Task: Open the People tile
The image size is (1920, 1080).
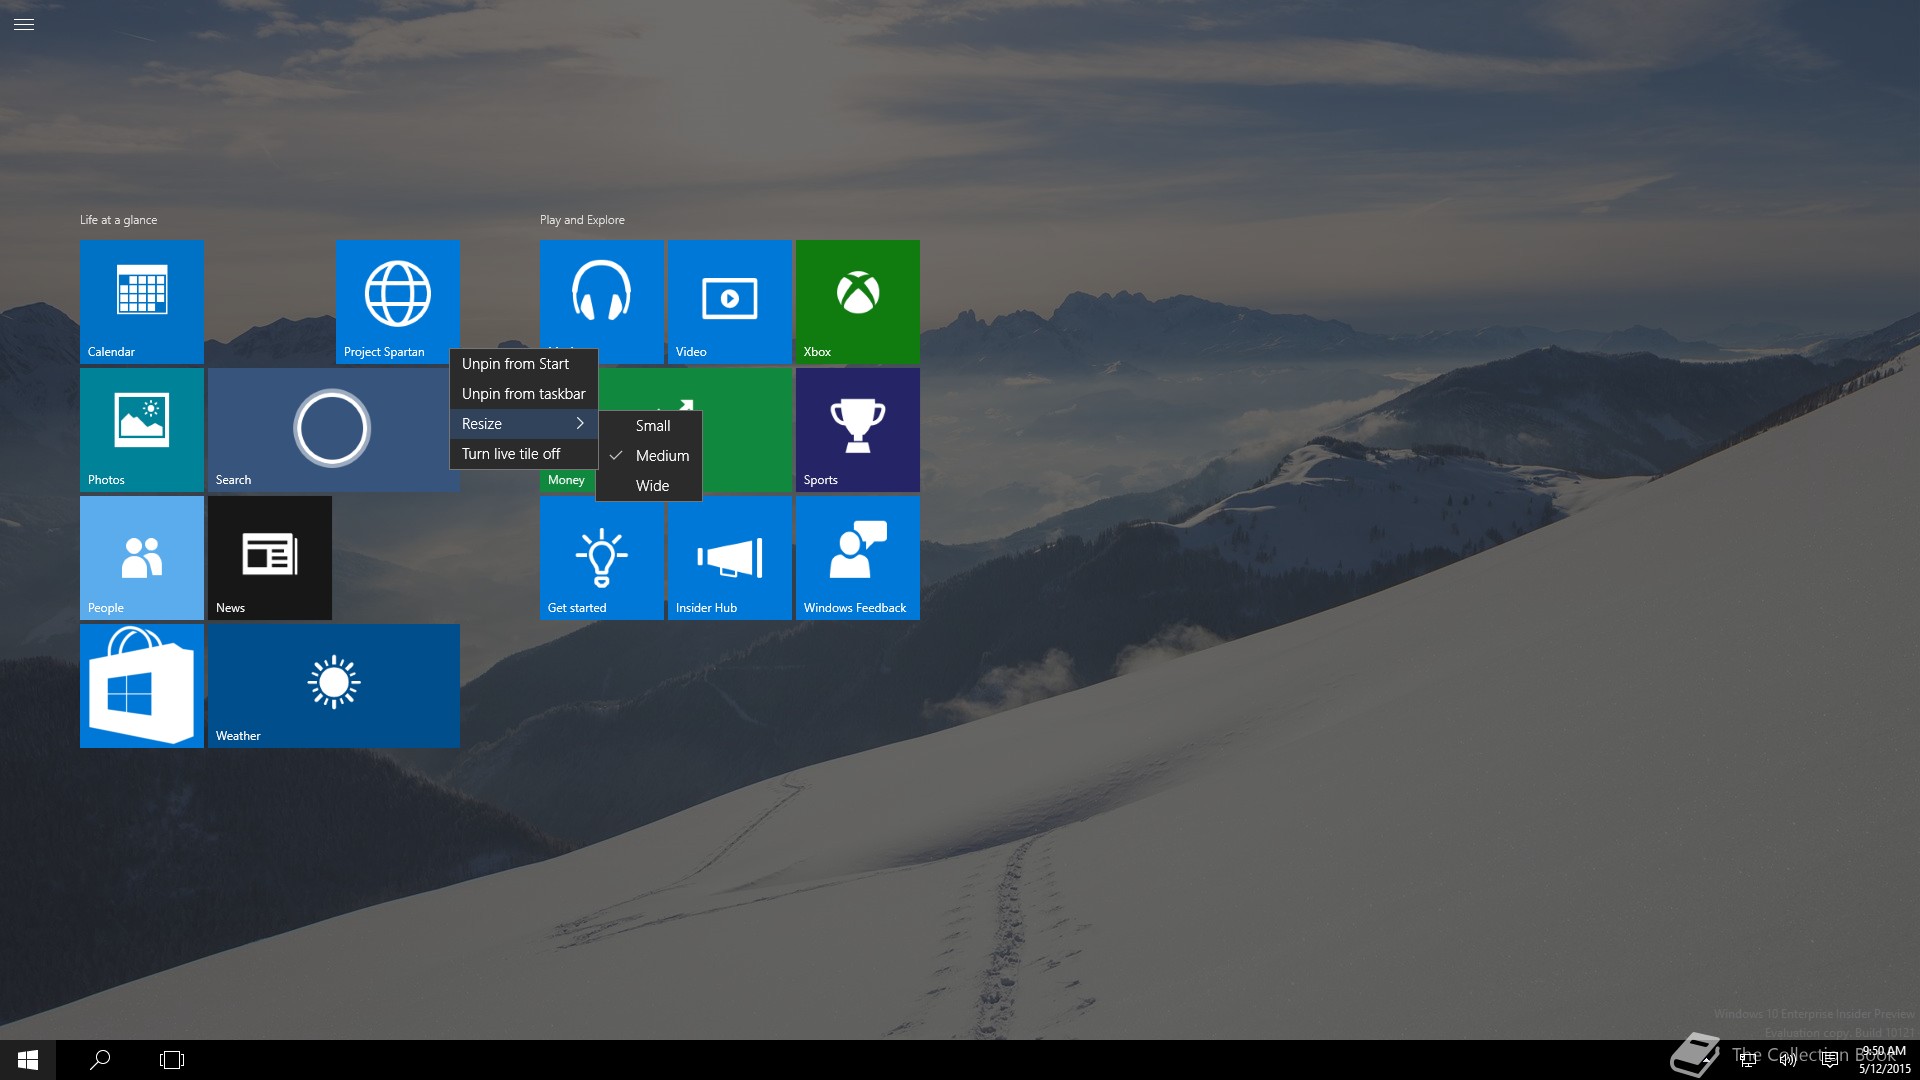Action: pyautogui.click(x=142, y=557)
